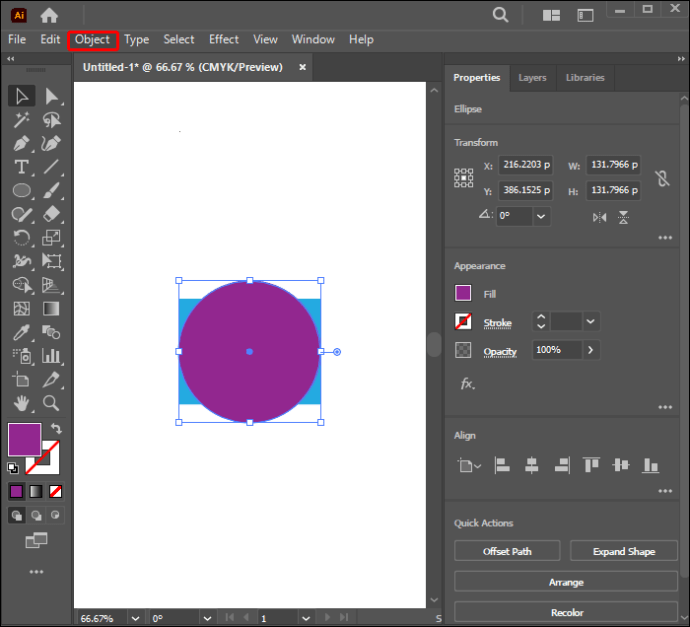
Task: Select the Hand tool
Action: tap(21, 403)
